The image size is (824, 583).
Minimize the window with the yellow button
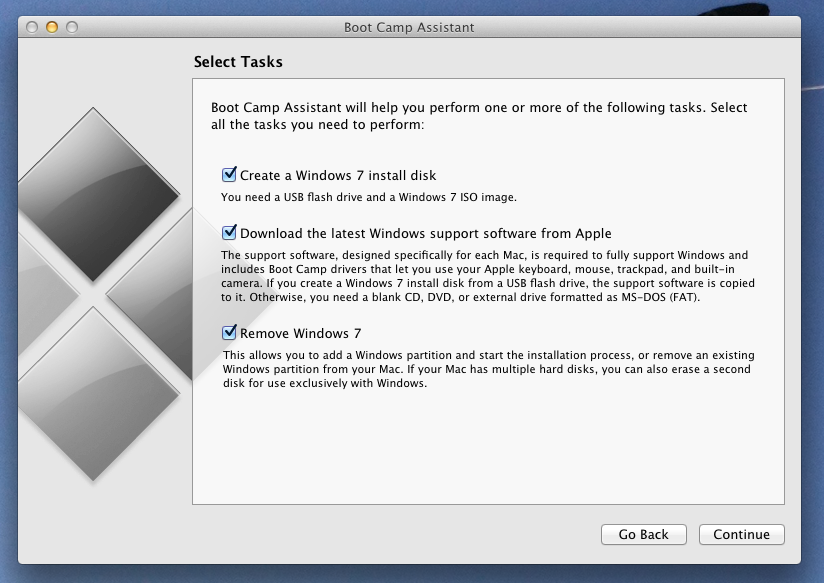[52, 27]
